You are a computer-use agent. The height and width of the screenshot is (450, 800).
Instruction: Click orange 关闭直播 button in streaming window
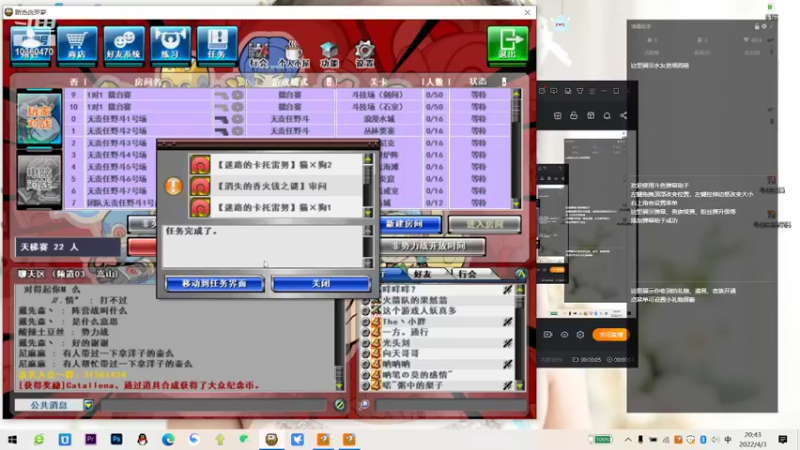pyautogui.click(x=610, y=335)
